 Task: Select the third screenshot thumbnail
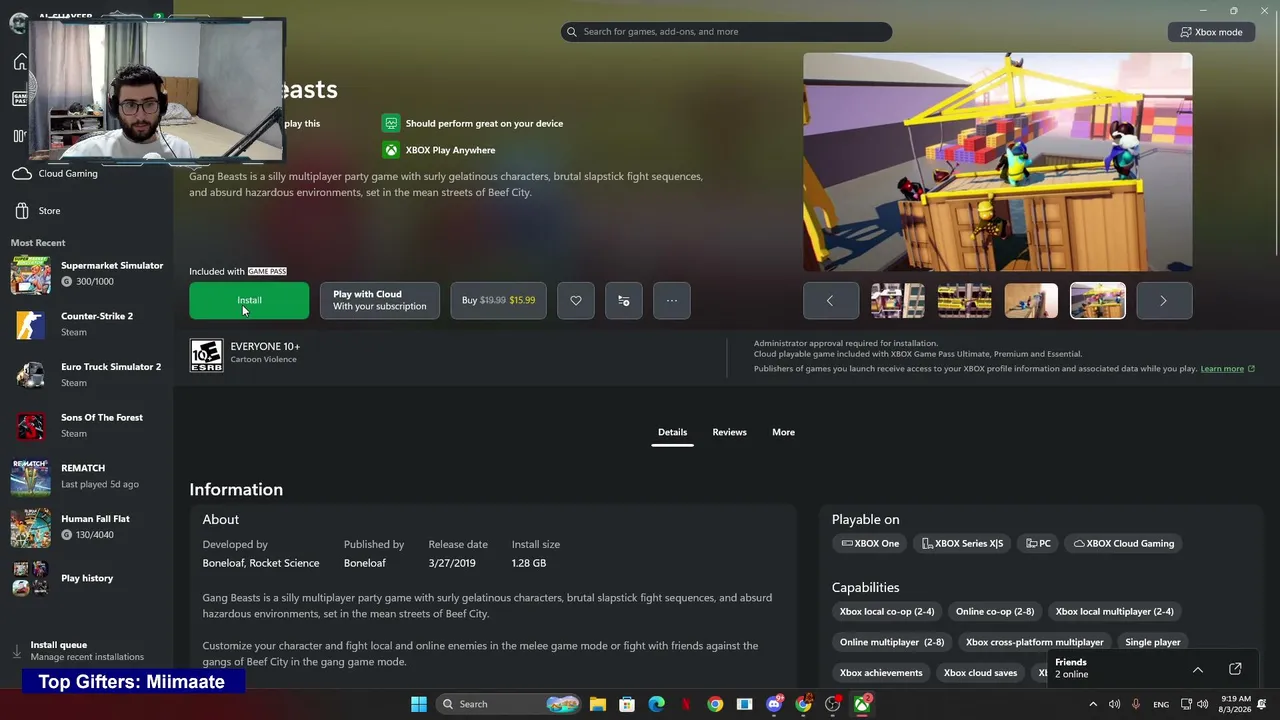pyautogui.click(x=1031, y=301)
